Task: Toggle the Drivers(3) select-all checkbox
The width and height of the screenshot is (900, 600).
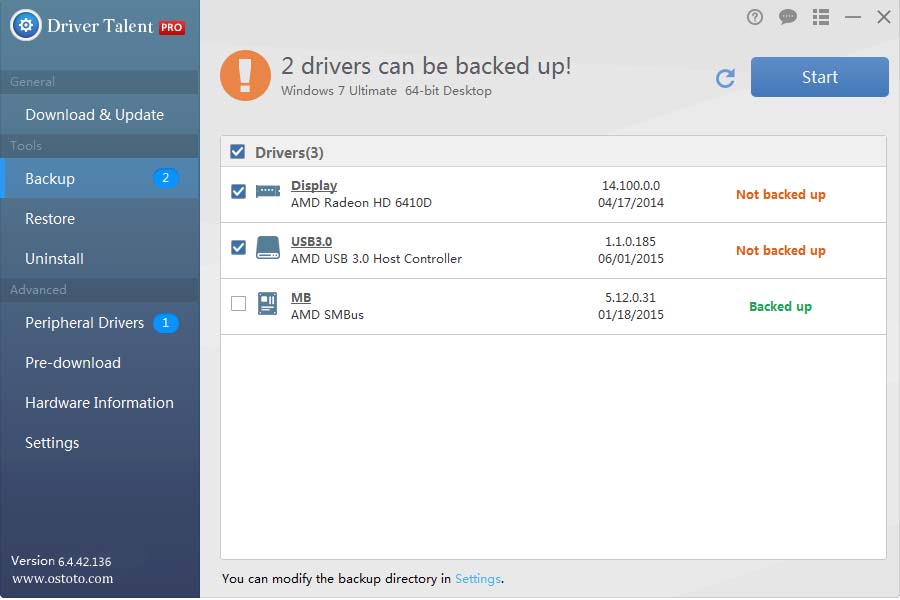Action: [238, 152]
